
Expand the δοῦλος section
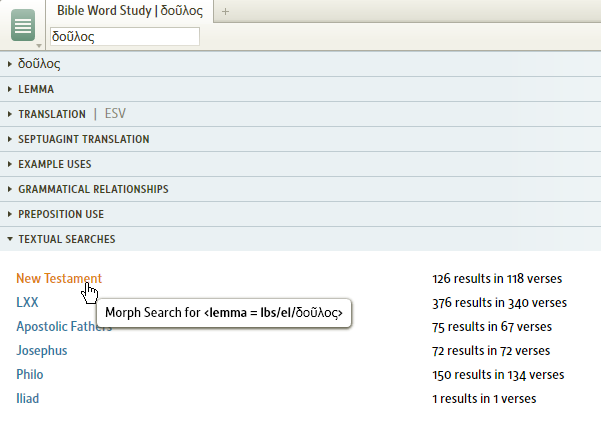click(x=300, y=64)
